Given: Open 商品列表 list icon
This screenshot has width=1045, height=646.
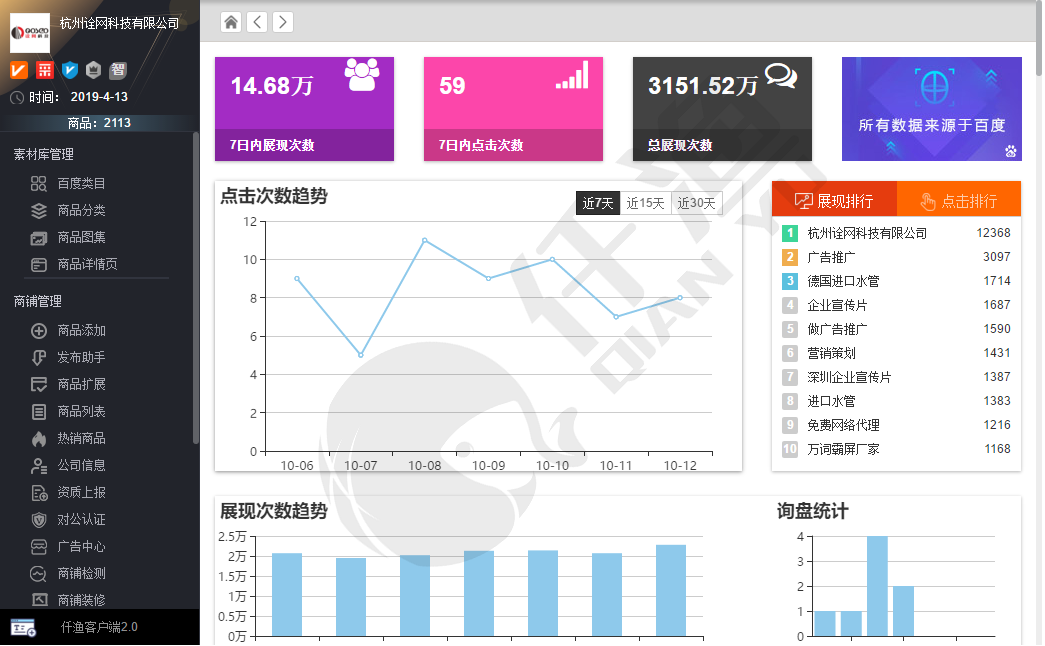Looking at the screenshot, I should click(39, 411).
